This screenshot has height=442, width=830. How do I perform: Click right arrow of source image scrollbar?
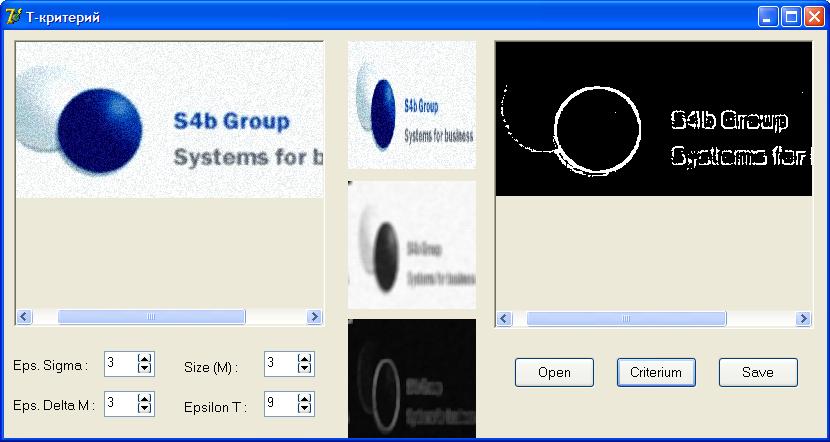pyautogui.click(x=314, y=317)
